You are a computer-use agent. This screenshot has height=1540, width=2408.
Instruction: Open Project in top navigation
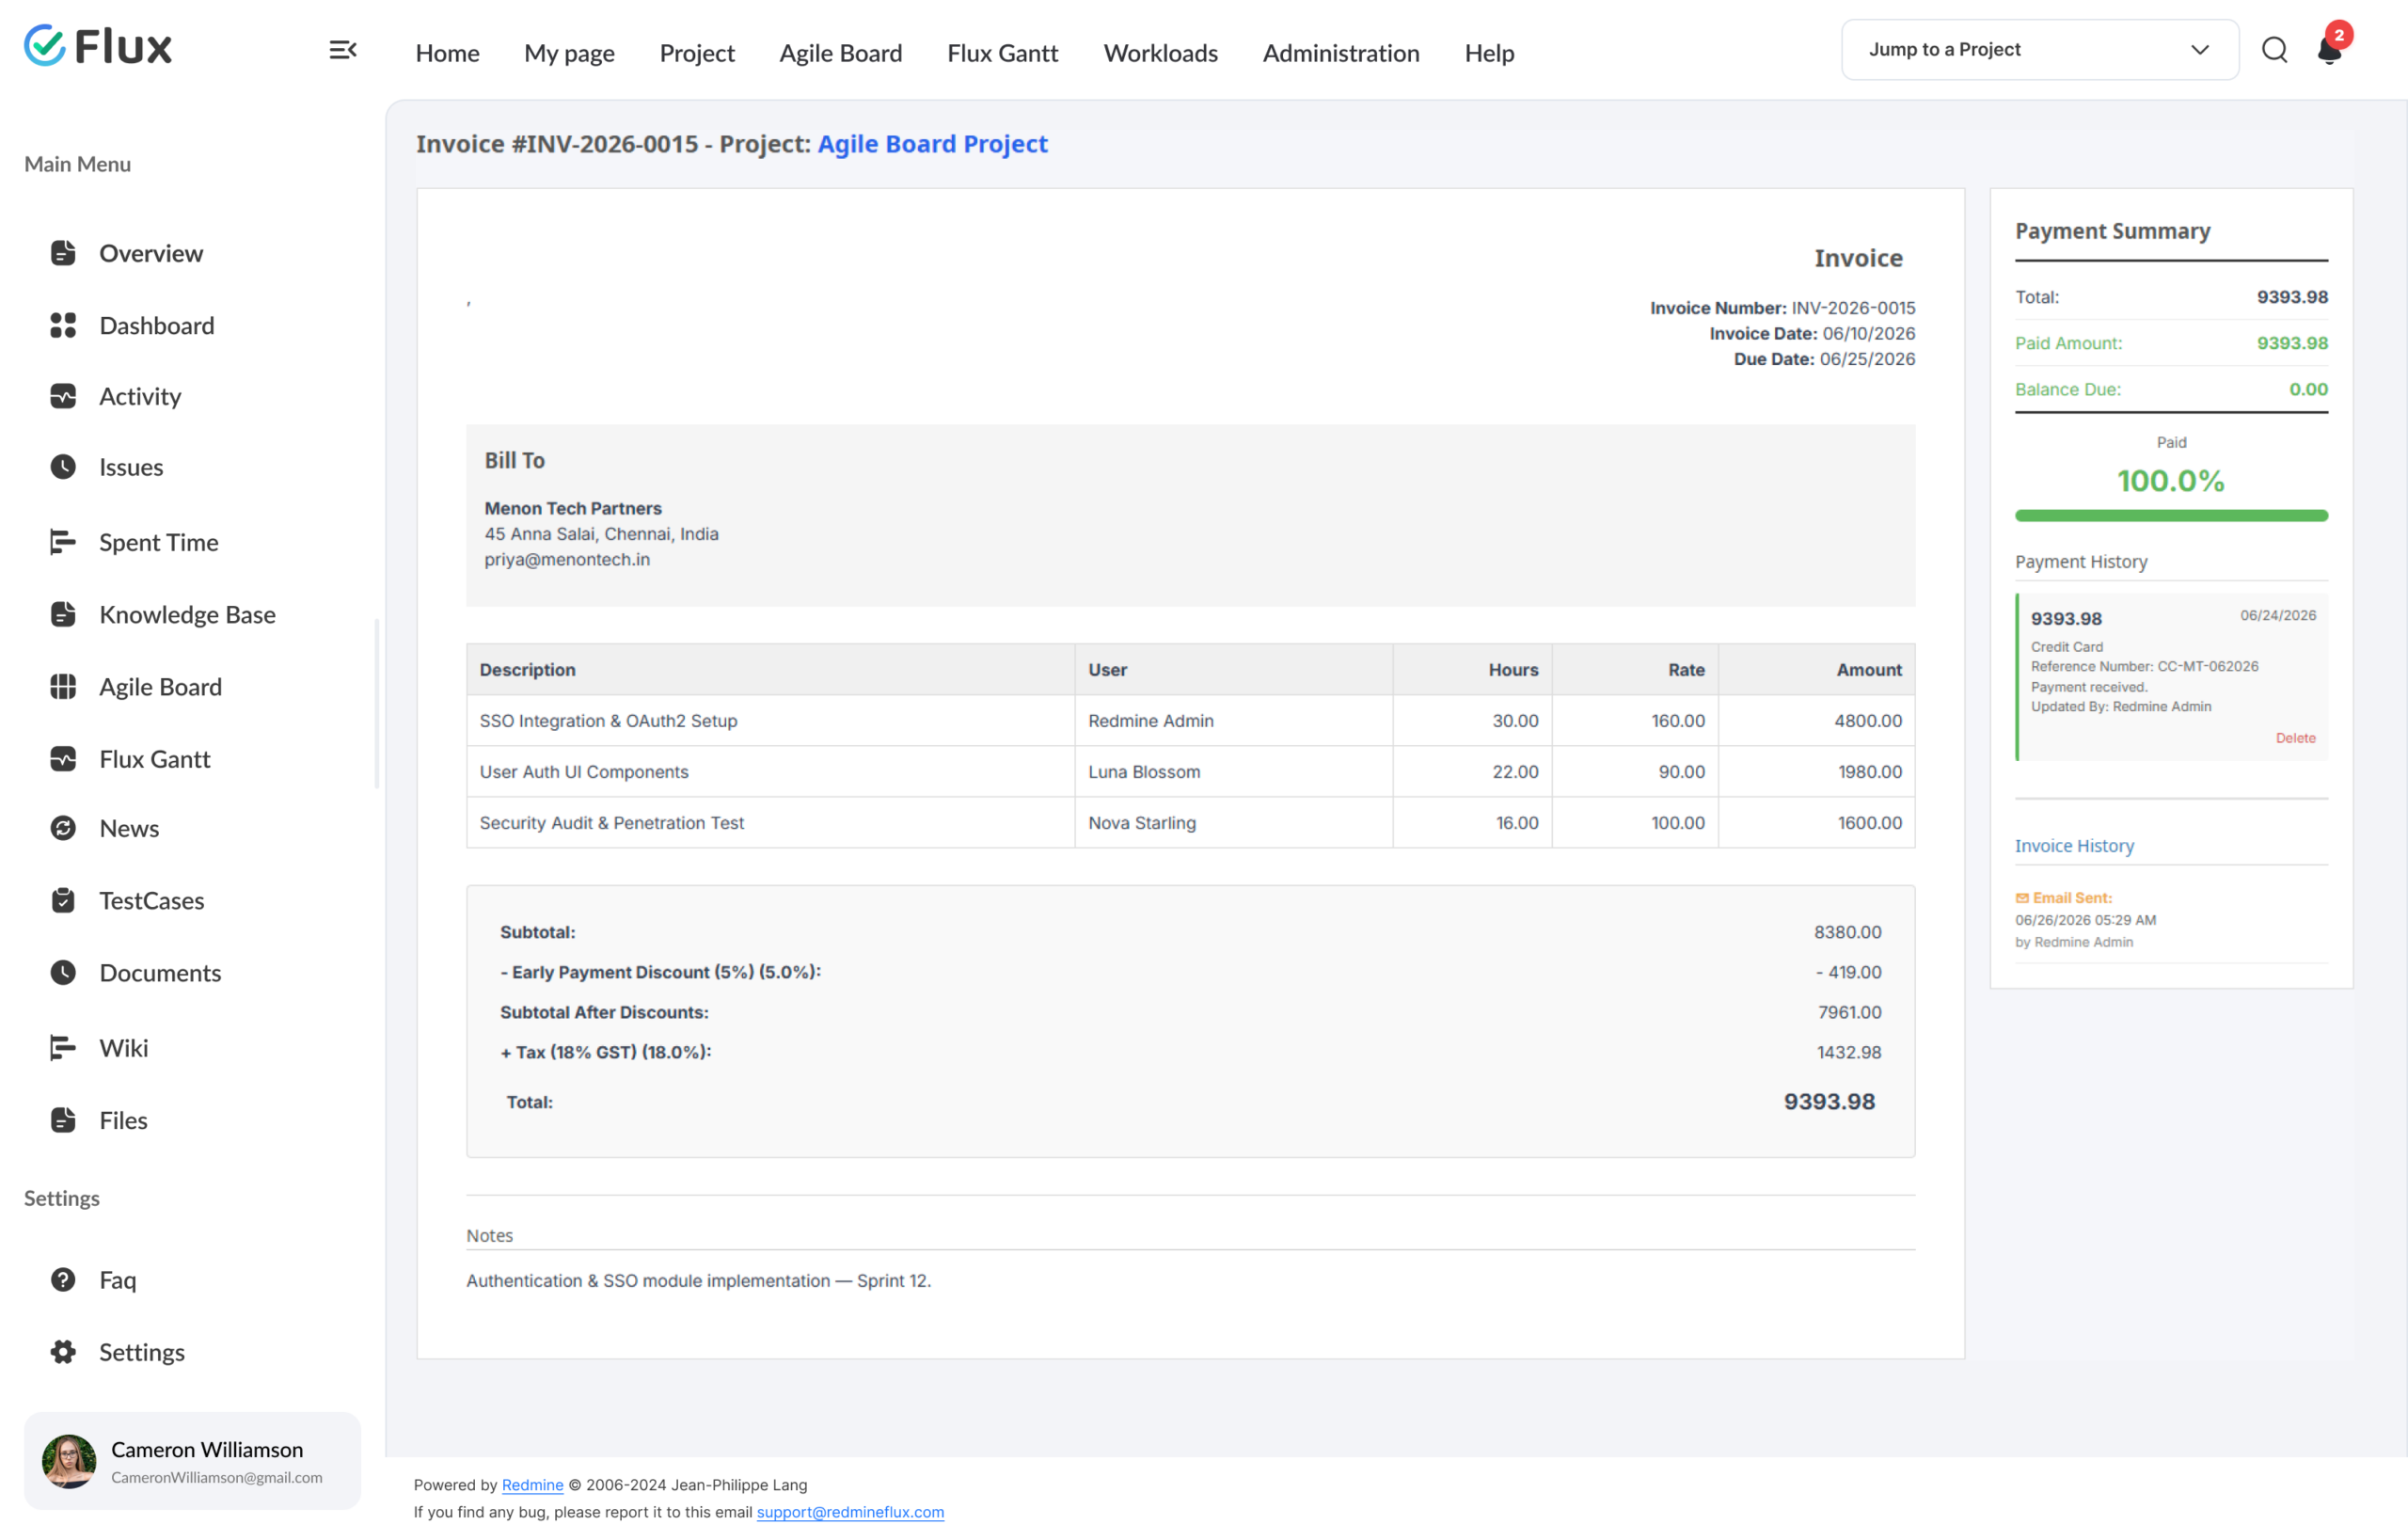coord(697,53)
